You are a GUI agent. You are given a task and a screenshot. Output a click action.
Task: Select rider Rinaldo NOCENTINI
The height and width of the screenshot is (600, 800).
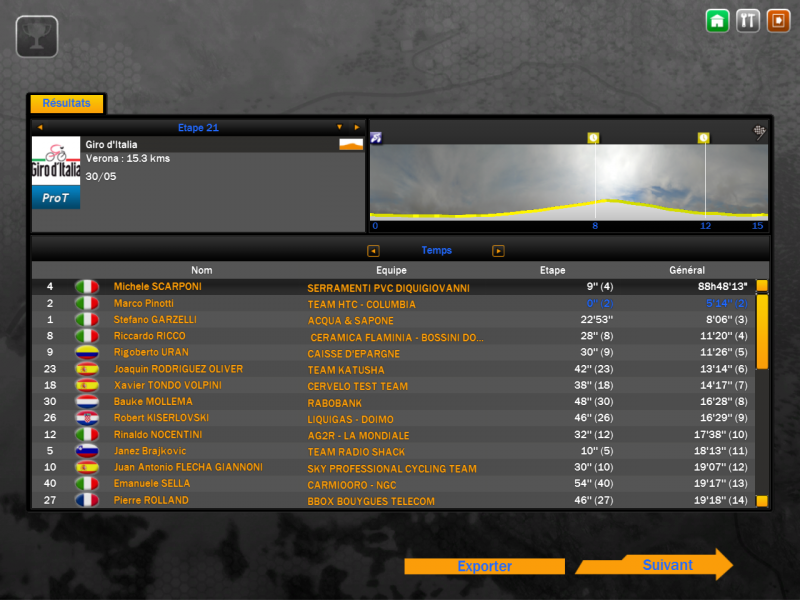click(x=158, y=435)
